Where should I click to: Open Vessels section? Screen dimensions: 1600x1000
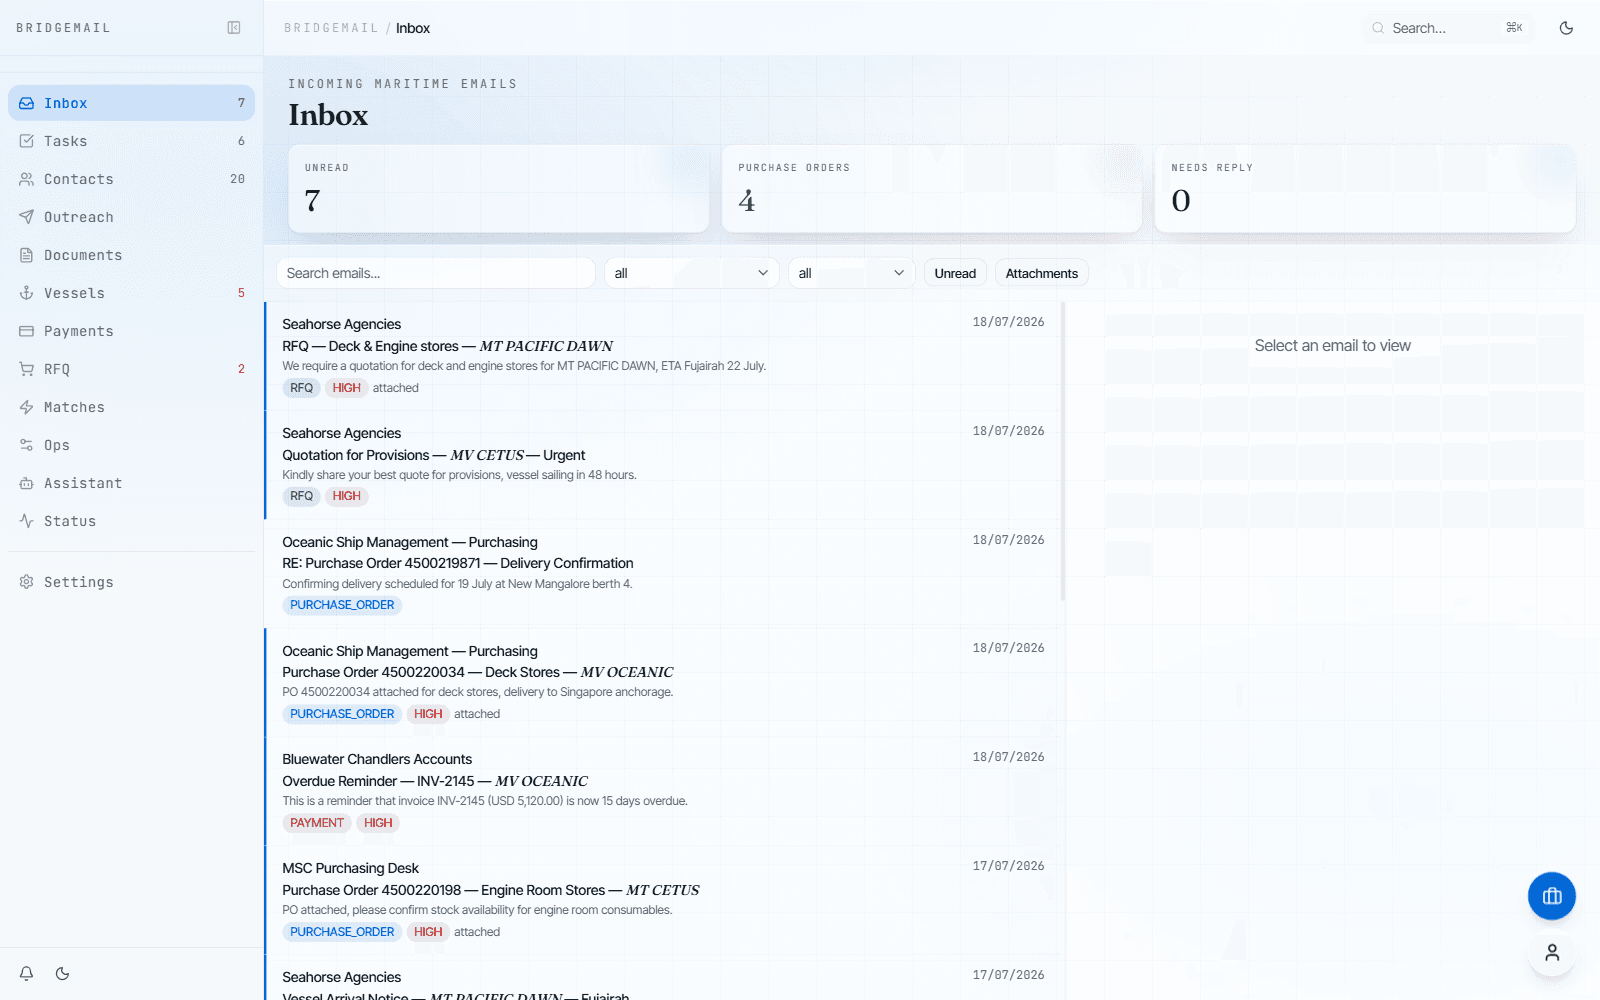(131, 293)
